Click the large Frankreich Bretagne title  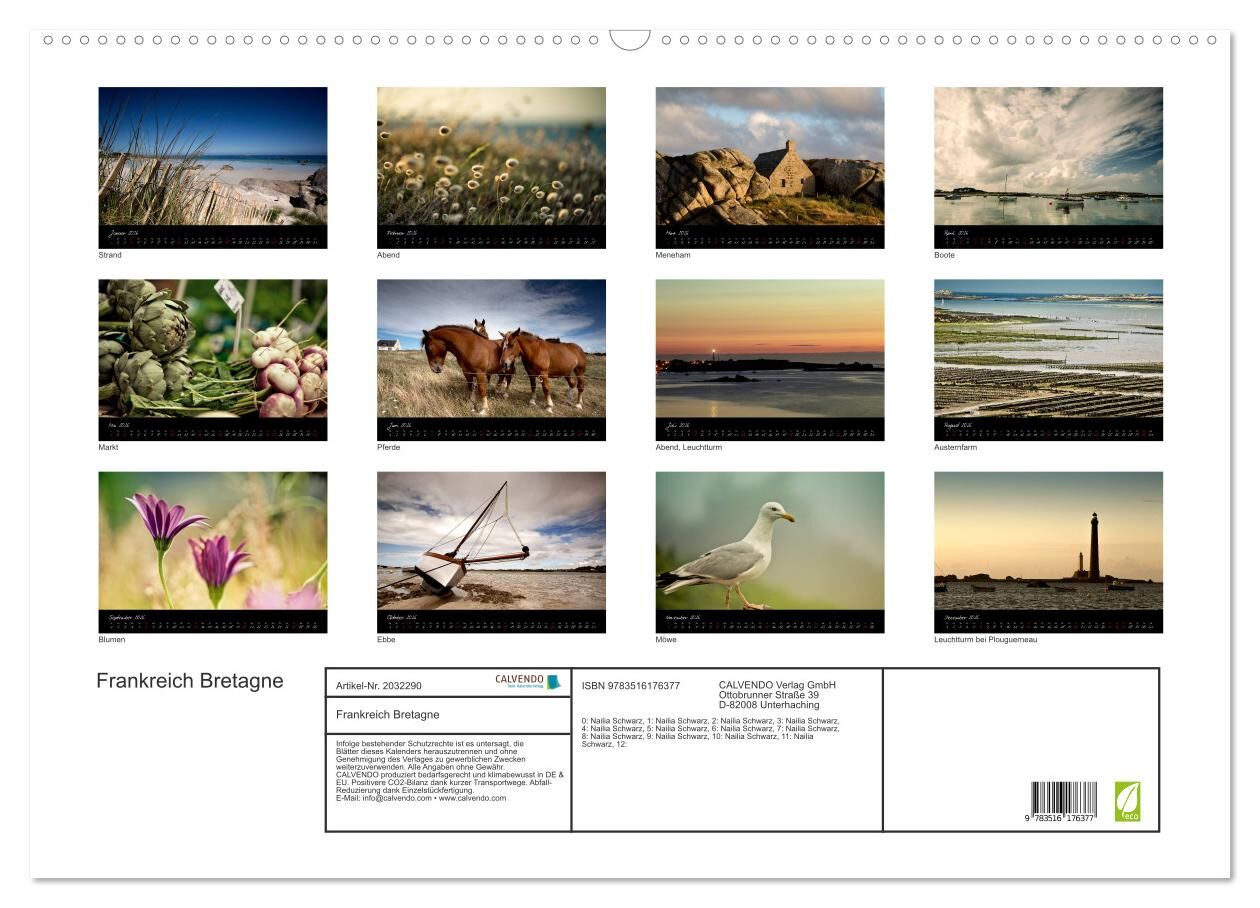[x=190, y=681]
